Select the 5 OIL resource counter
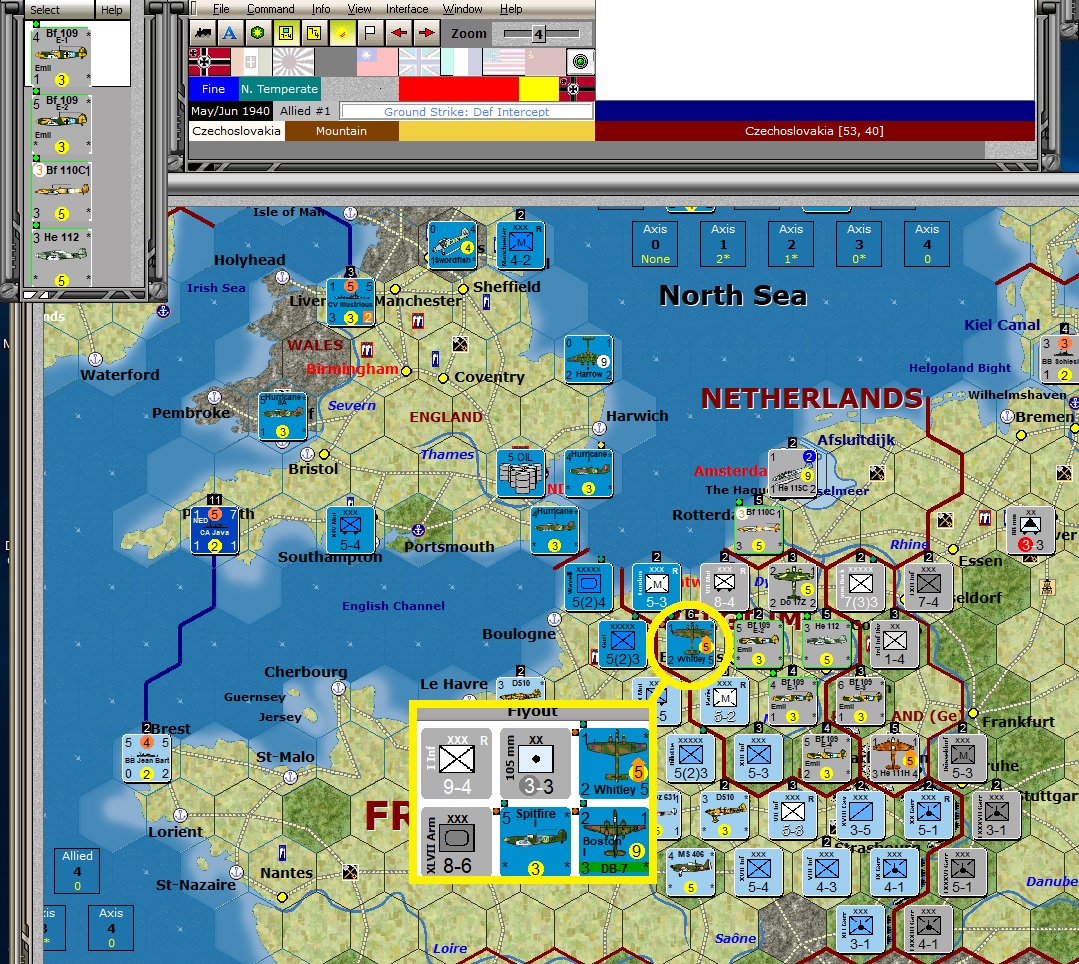The height and width of the screenshot is (964, 1079). (x=521, y=473)
